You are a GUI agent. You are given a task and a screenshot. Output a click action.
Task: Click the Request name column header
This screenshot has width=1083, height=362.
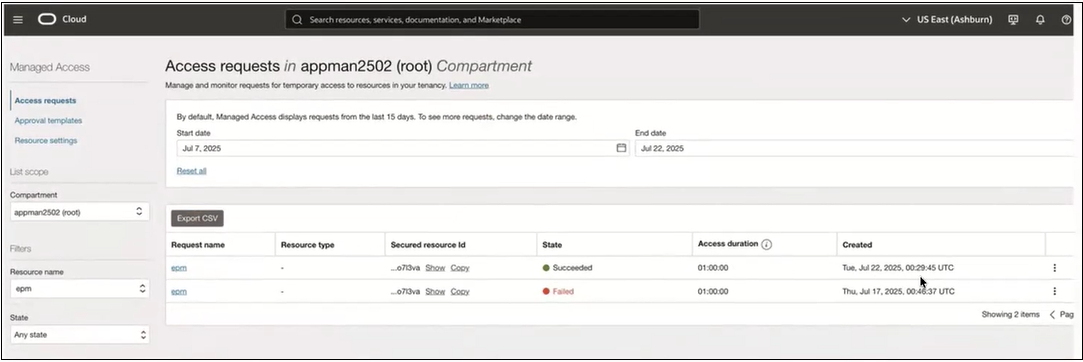coord(198,245)
